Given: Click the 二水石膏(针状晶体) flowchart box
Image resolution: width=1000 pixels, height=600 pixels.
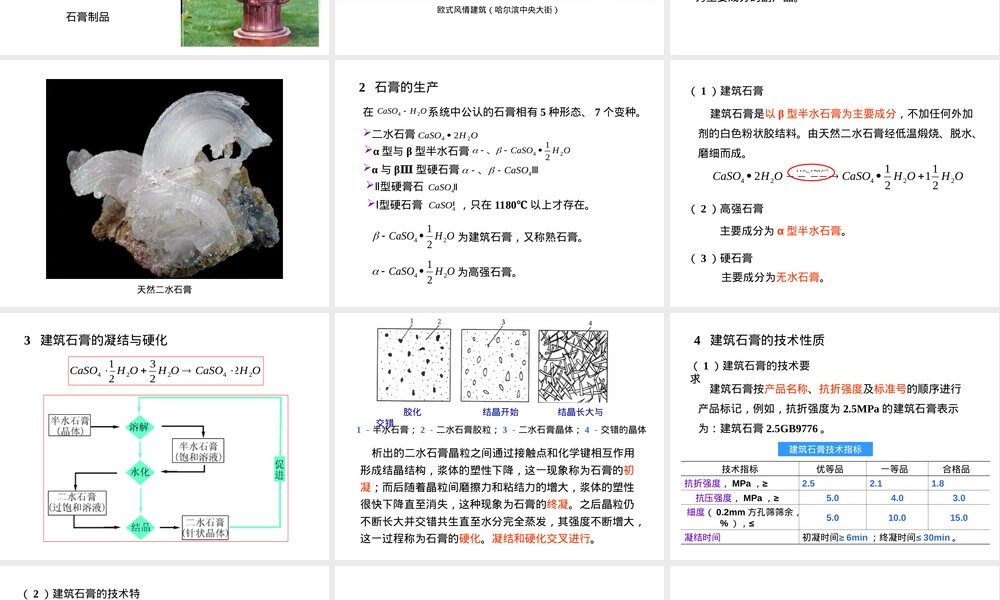Looking at the screenshot, I should coord(205,527).
